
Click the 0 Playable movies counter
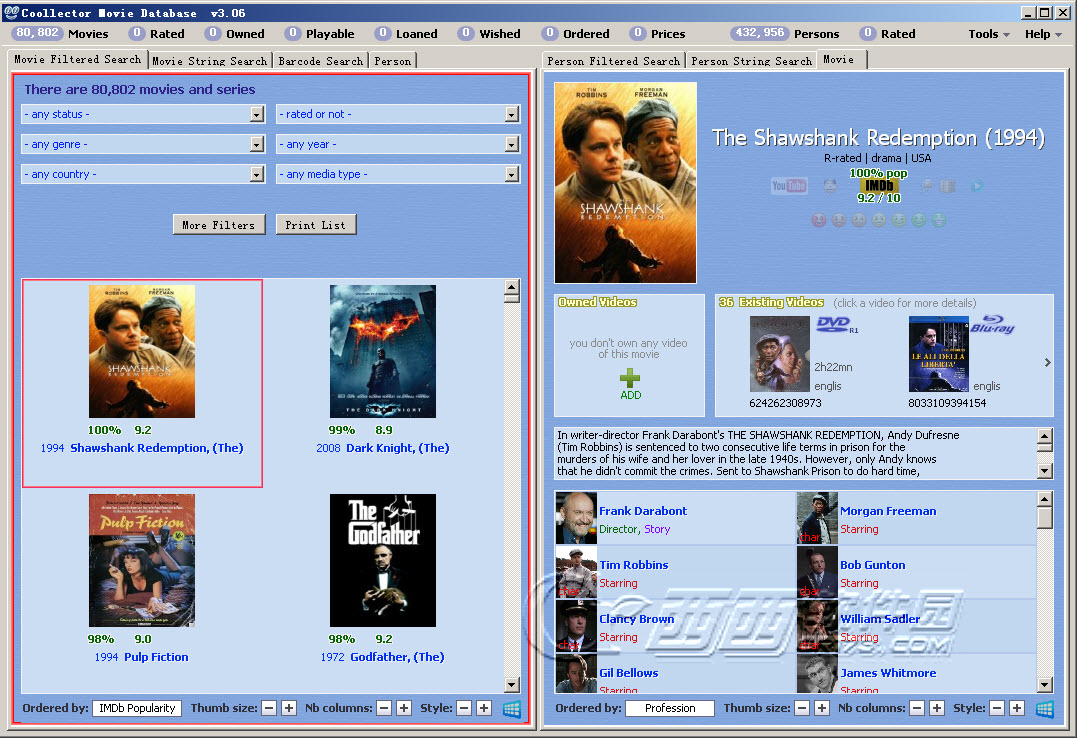[320, 34]
